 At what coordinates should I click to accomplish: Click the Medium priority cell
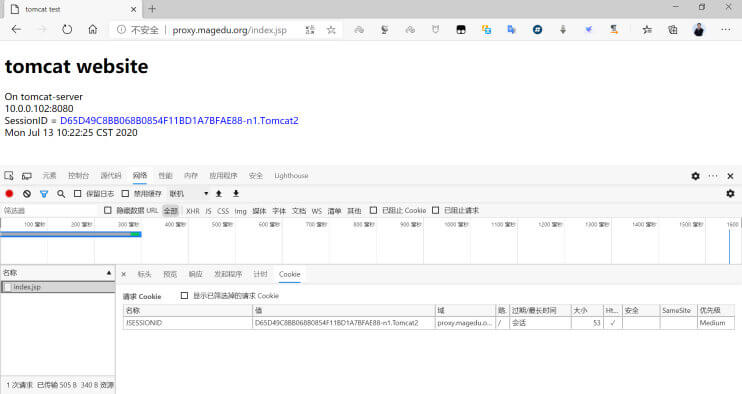click(716, 323)
